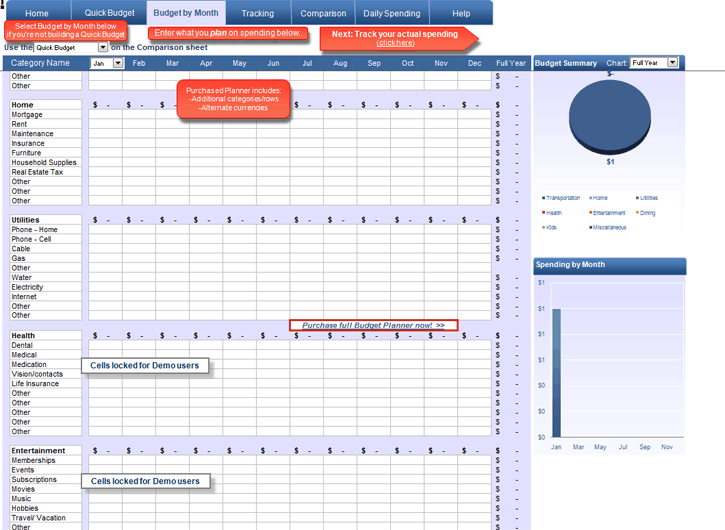Select the Movies category cell
Screen dimensions: 725x530
coord(45,489)
